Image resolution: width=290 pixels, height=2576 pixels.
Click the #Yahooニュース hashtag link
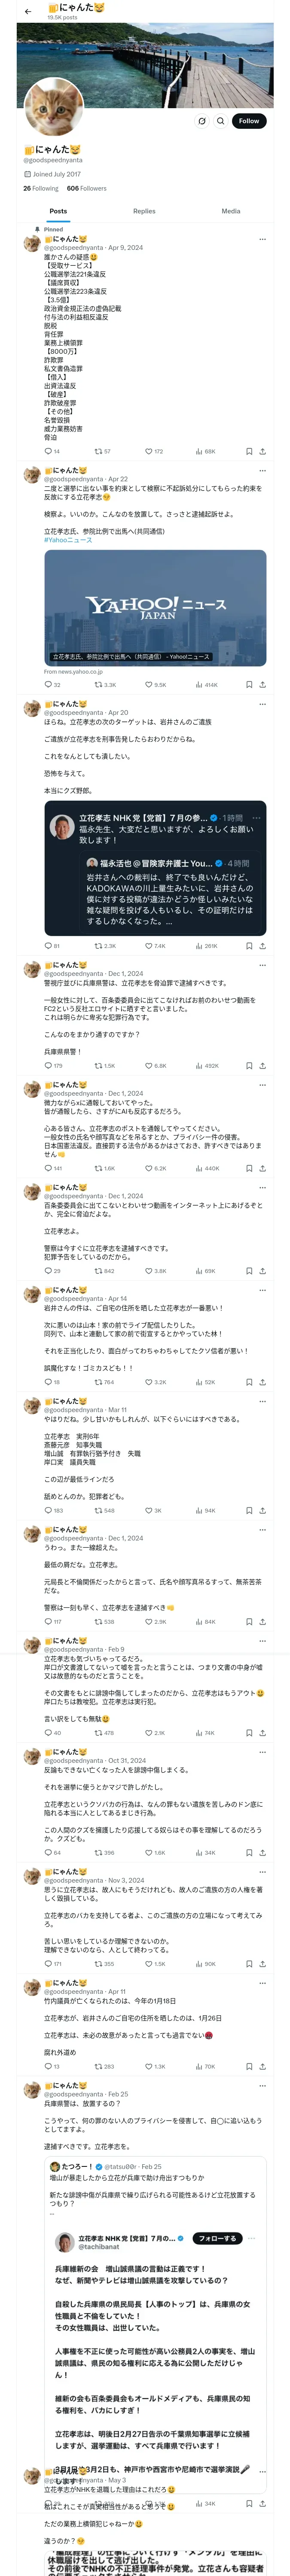click(x=68, y=540)
